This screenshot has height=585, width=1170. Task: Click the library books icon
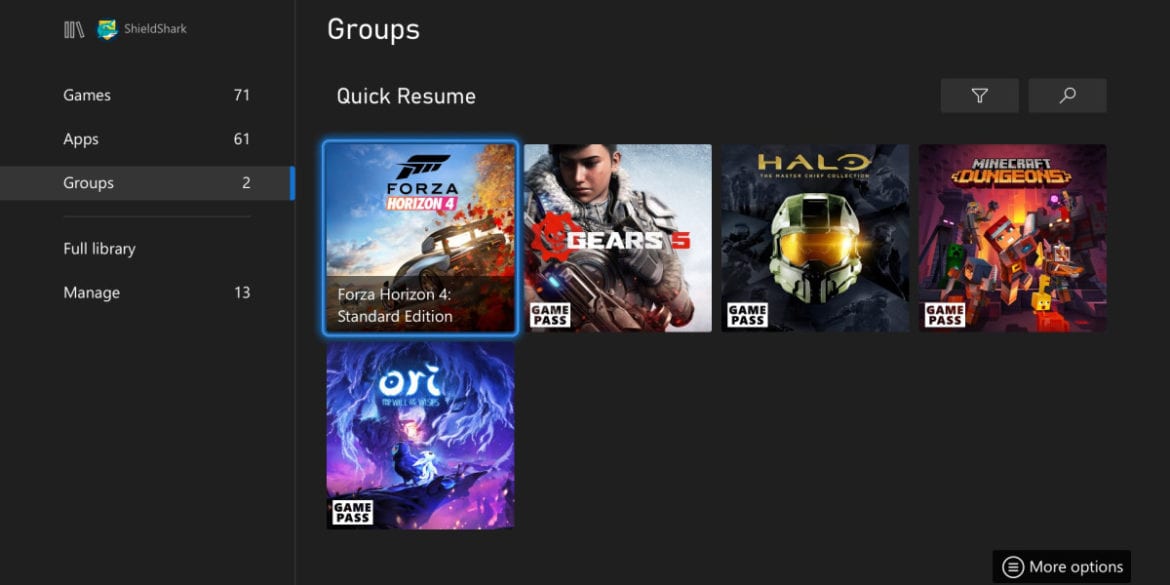click(x=74, y=30)
